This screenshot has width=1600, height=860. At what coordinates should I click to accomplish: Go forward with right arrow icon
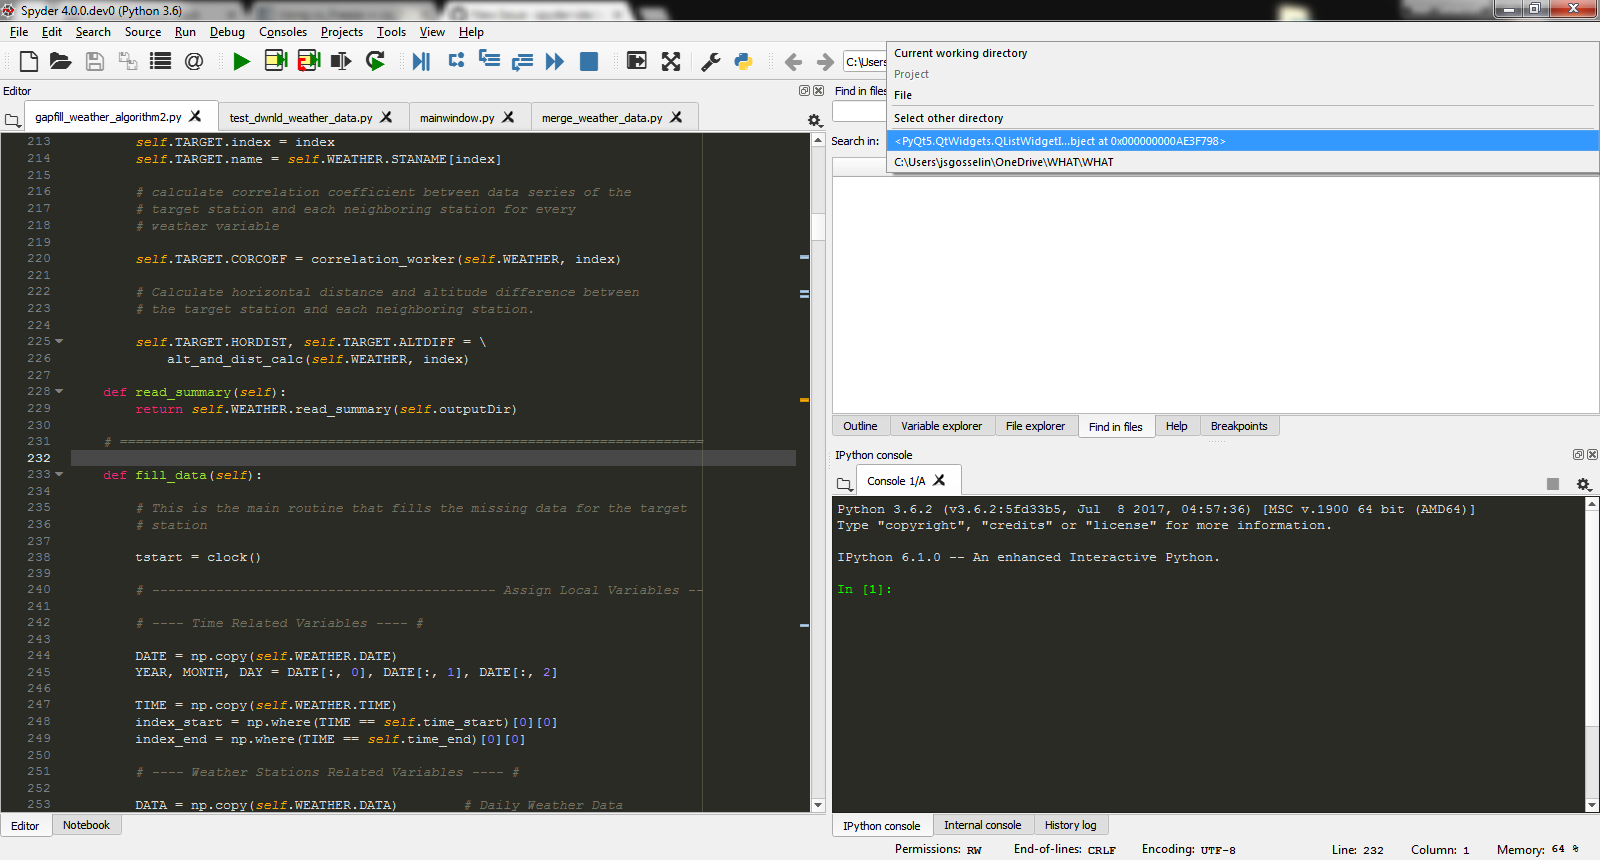[825, 62]
